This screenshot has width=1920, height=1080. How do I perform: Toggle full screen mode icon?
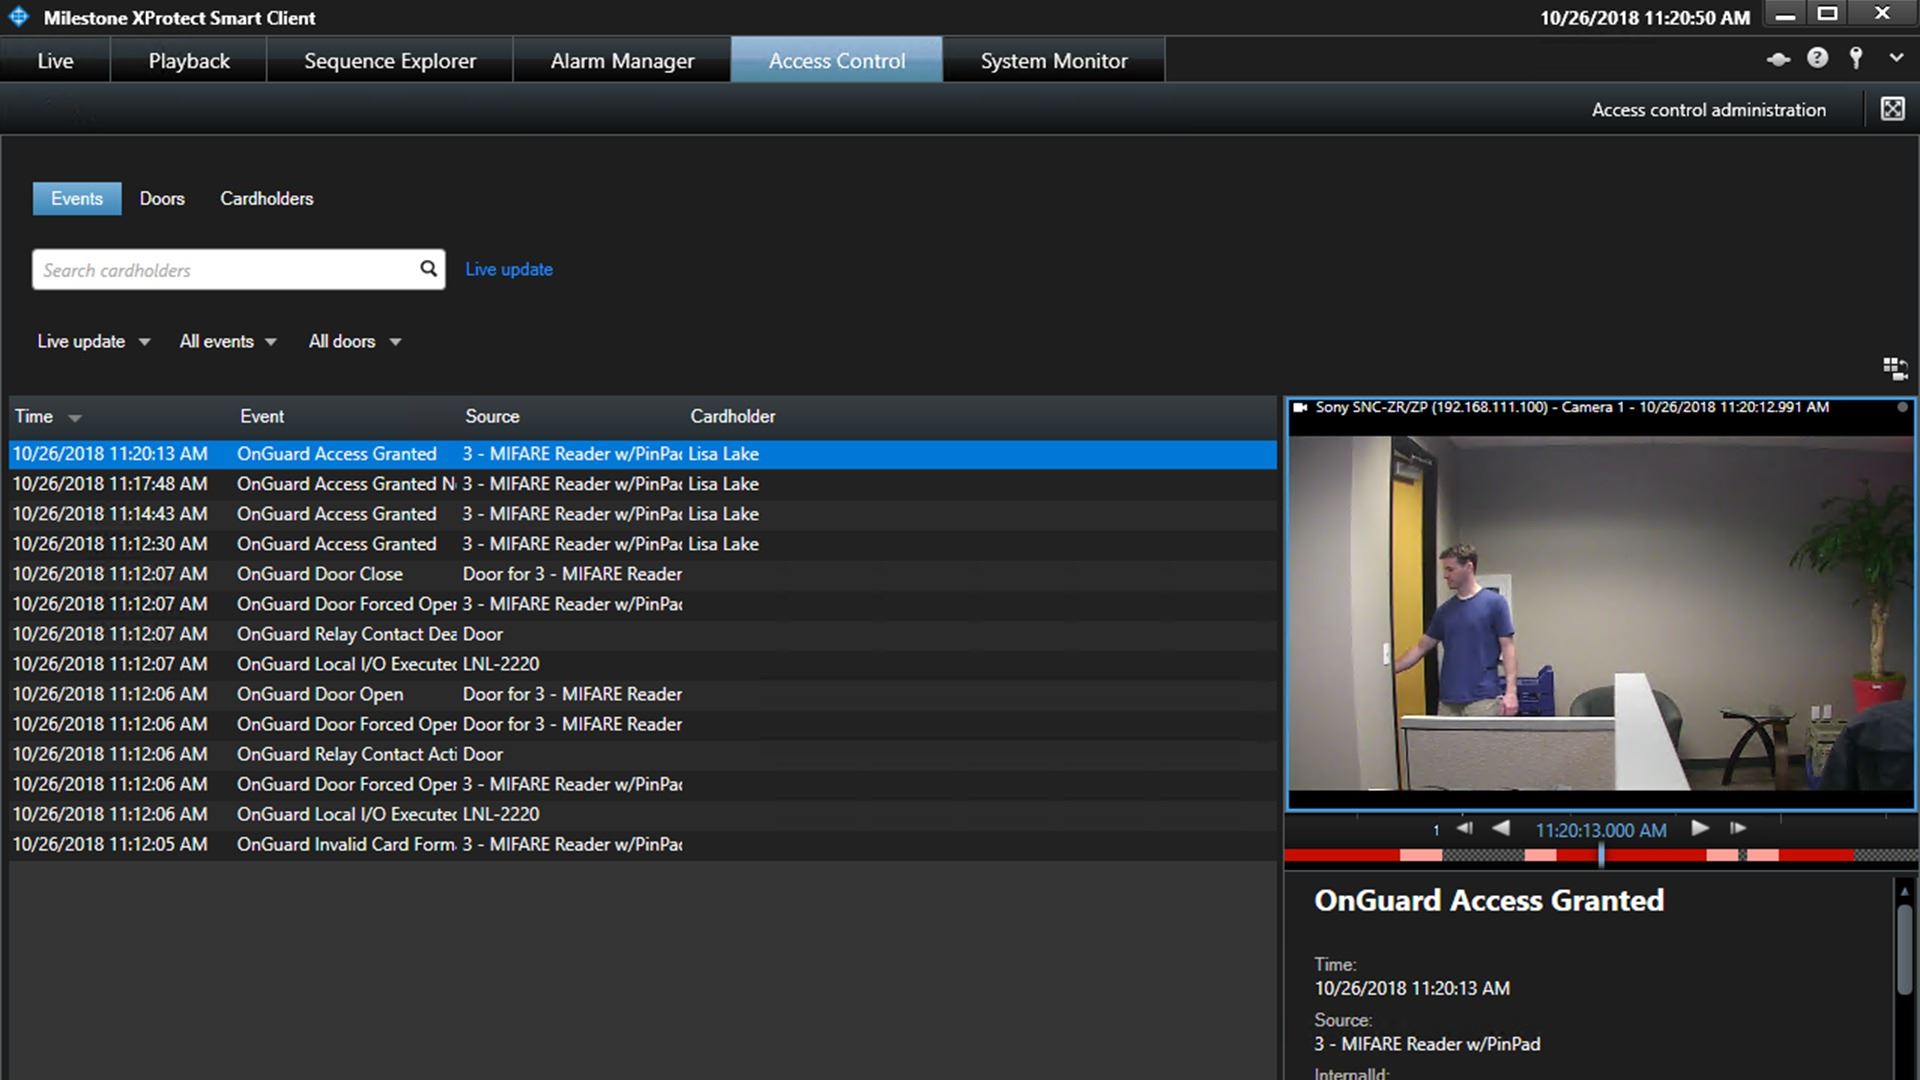(1892, 108)
